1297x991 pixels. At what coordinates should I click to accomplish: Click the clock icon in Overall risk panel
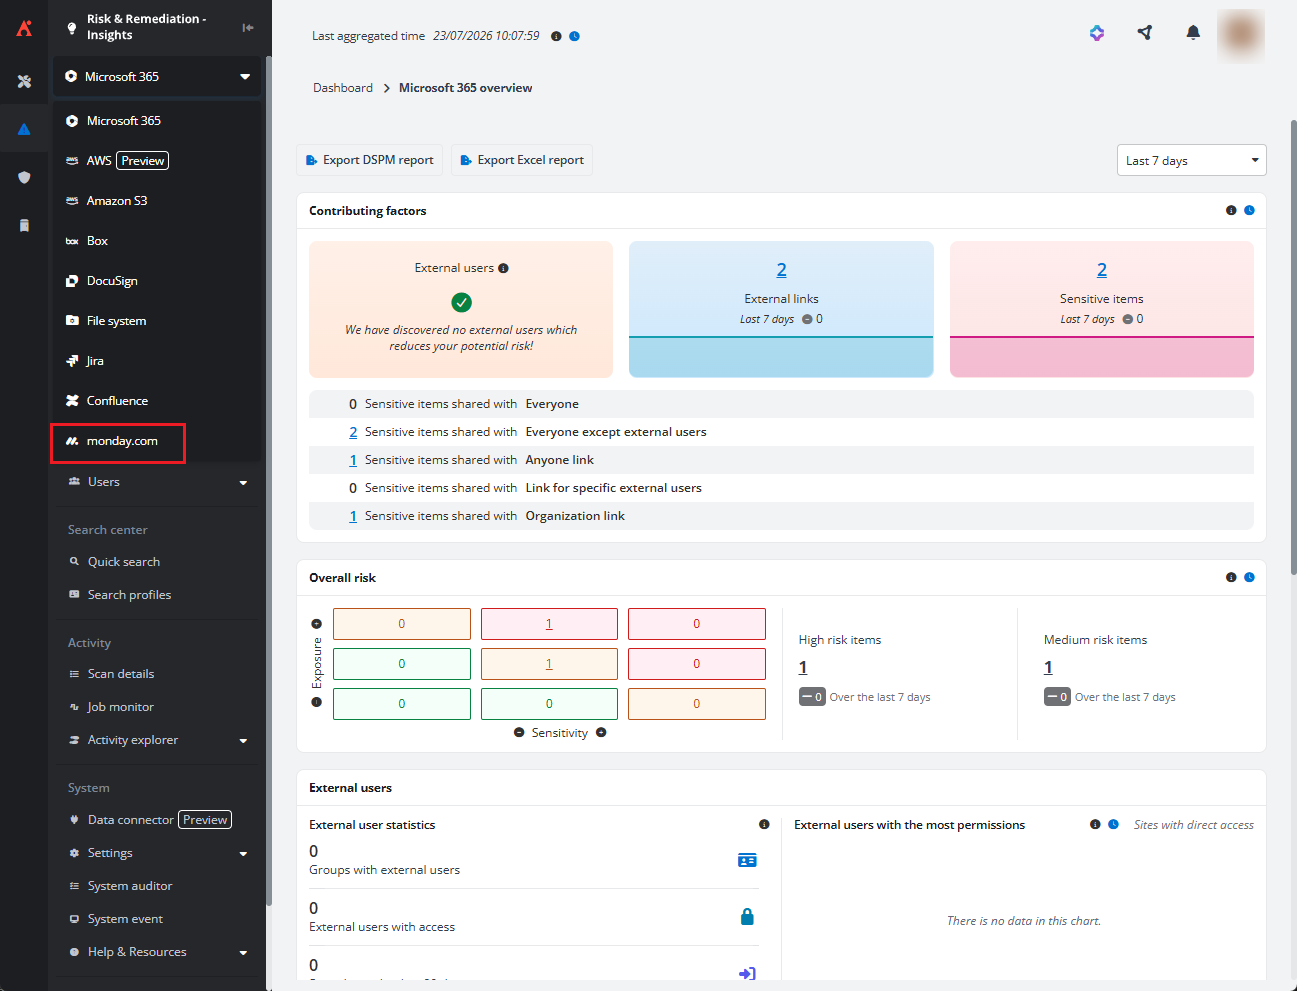(1249, 577)
